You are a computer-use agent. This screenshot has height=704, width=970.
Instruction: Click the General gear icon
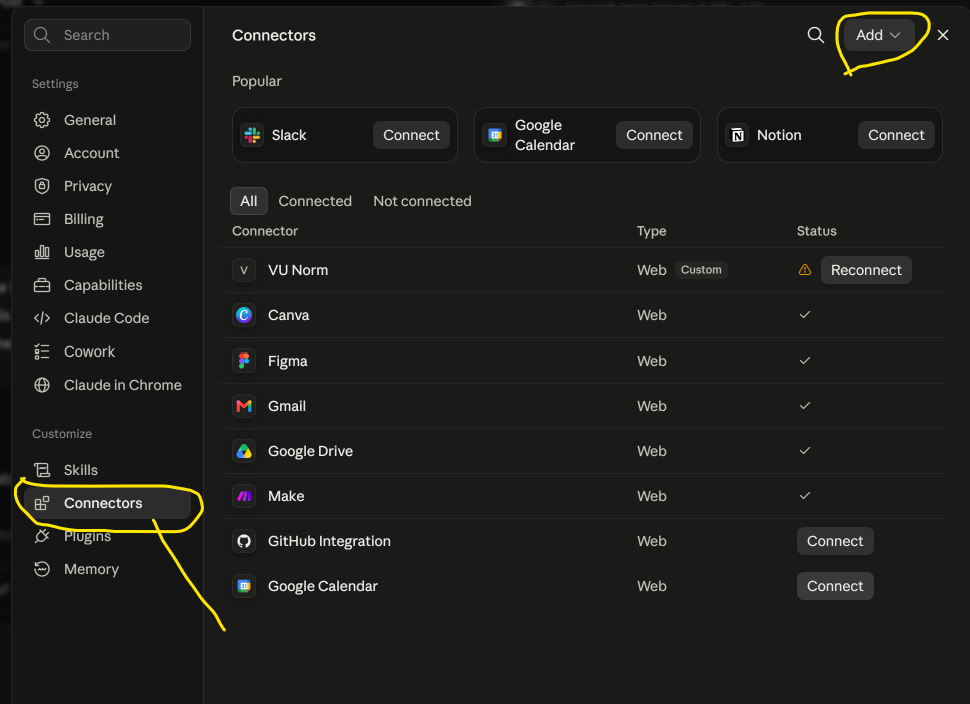41,120
